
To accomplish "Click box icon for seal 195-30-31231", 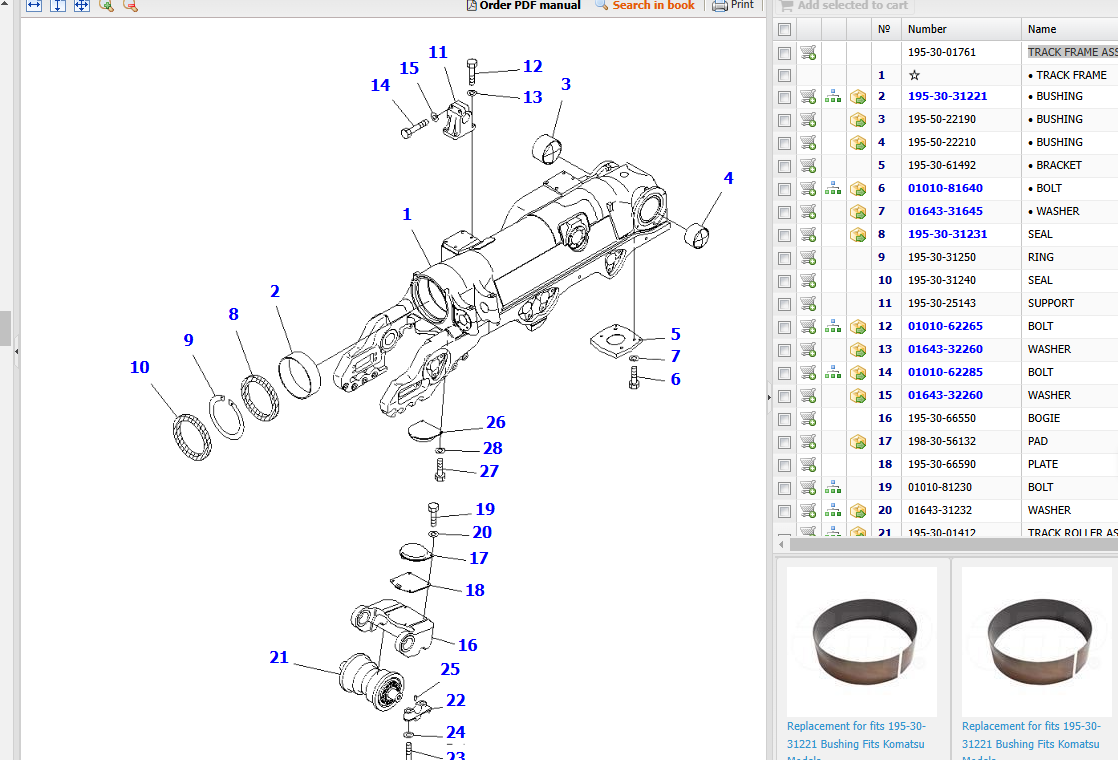I will [858, 235].
